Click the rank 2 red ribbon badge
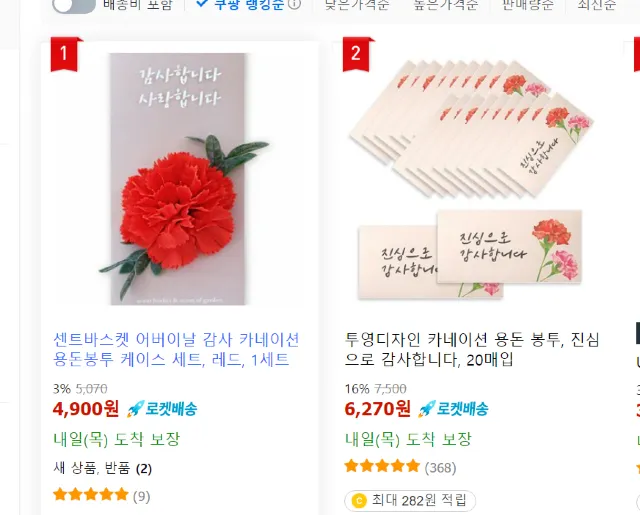 click(x=357, y=54)
